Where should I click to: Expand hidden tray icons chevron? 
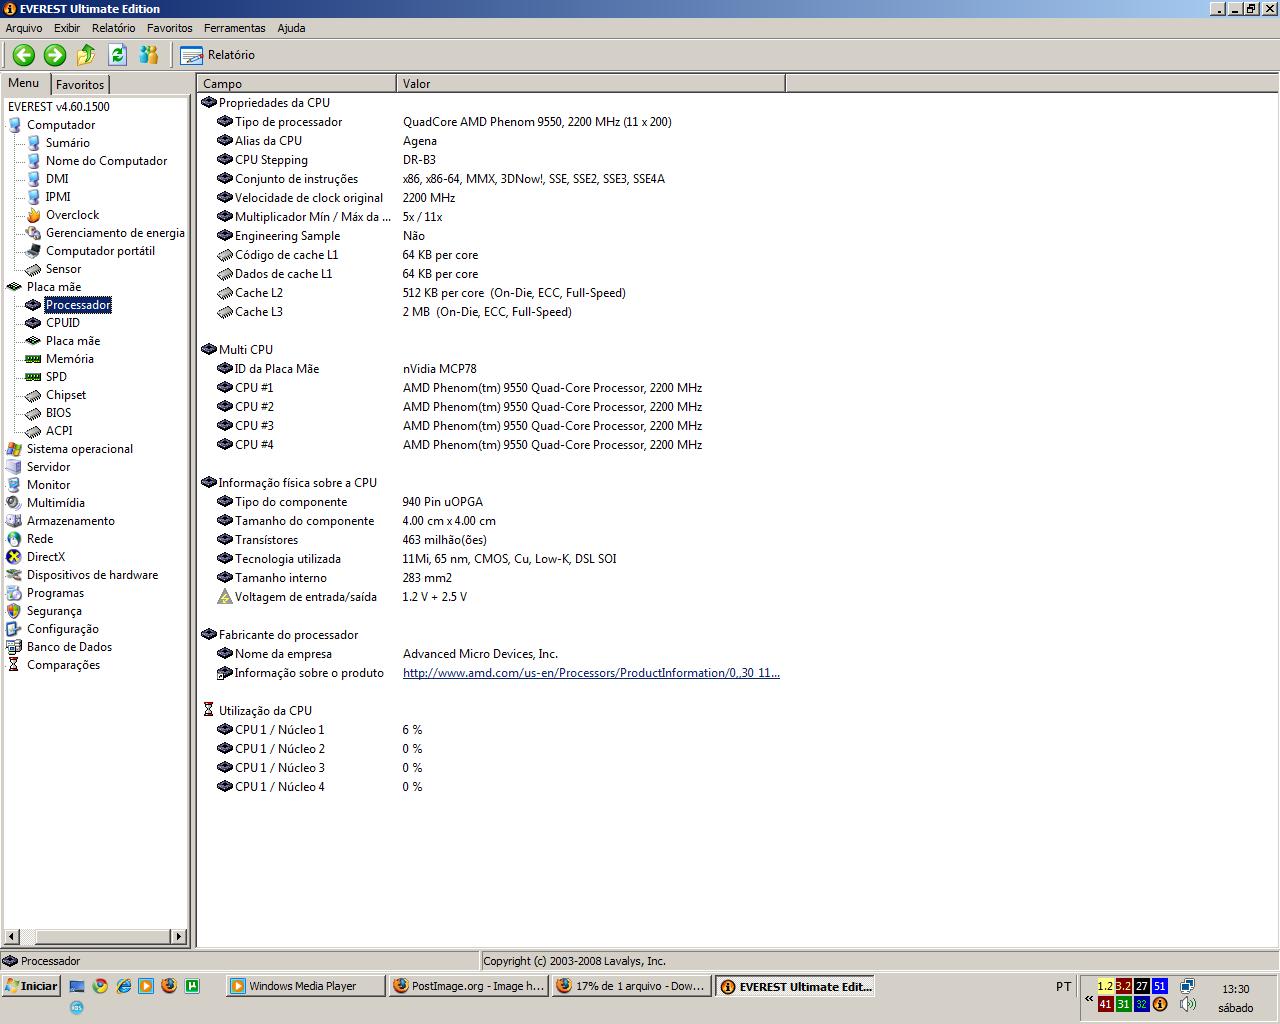[1089, 997]
